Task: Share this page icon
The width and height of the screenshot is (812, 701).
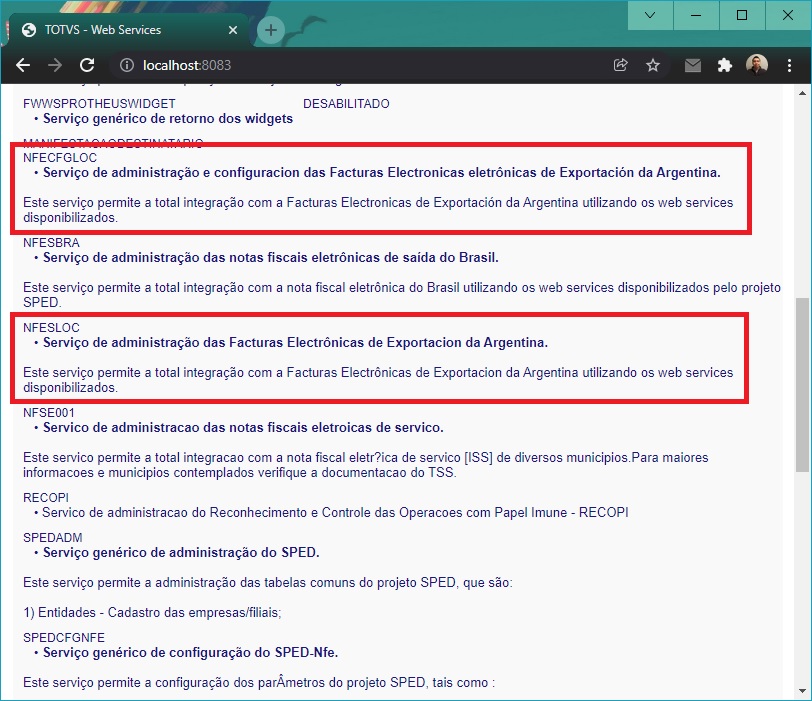Action: click(620, 65)
